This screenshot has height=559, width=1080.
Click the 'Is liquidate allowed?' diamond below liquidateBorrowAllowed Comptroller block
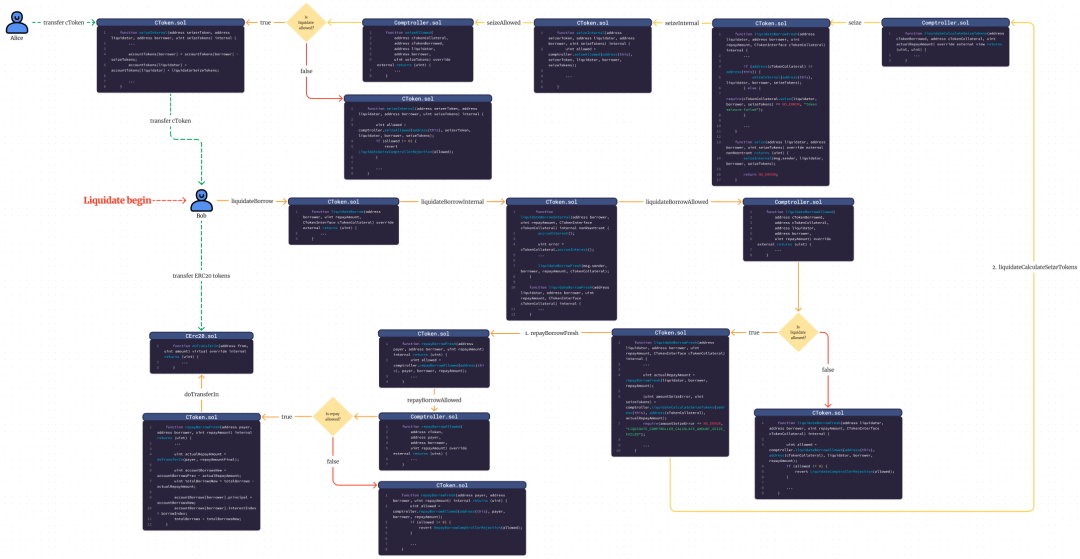click(x=798, y=333)
